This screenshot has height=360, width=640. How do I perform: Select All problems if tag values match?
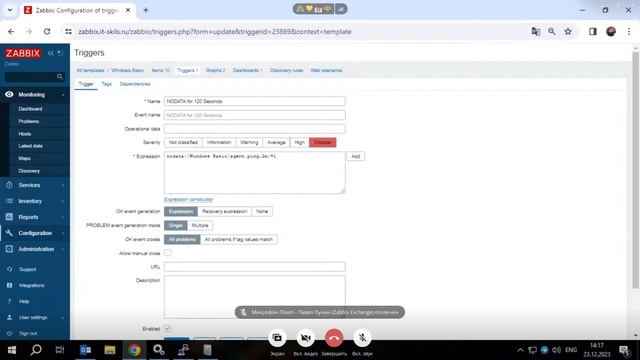point(239,239)
